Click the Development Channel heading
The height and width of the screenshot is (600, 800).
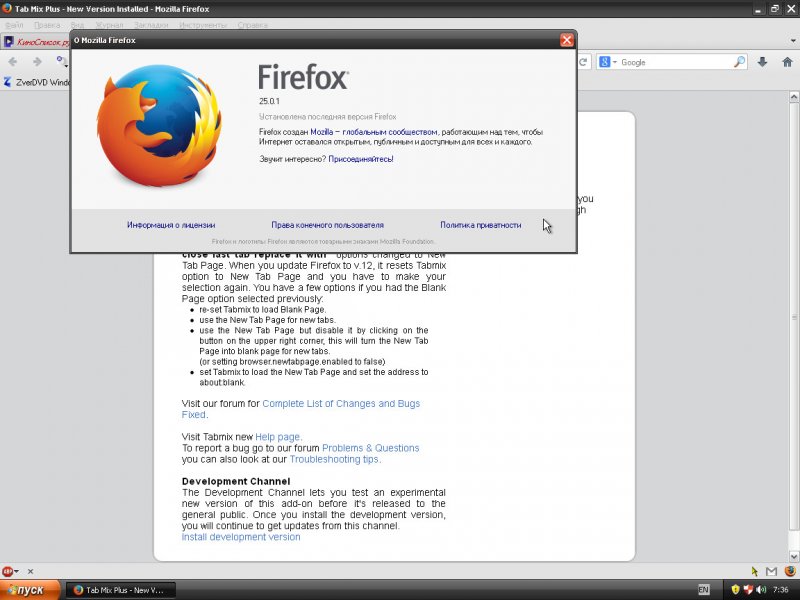(236, 481)
